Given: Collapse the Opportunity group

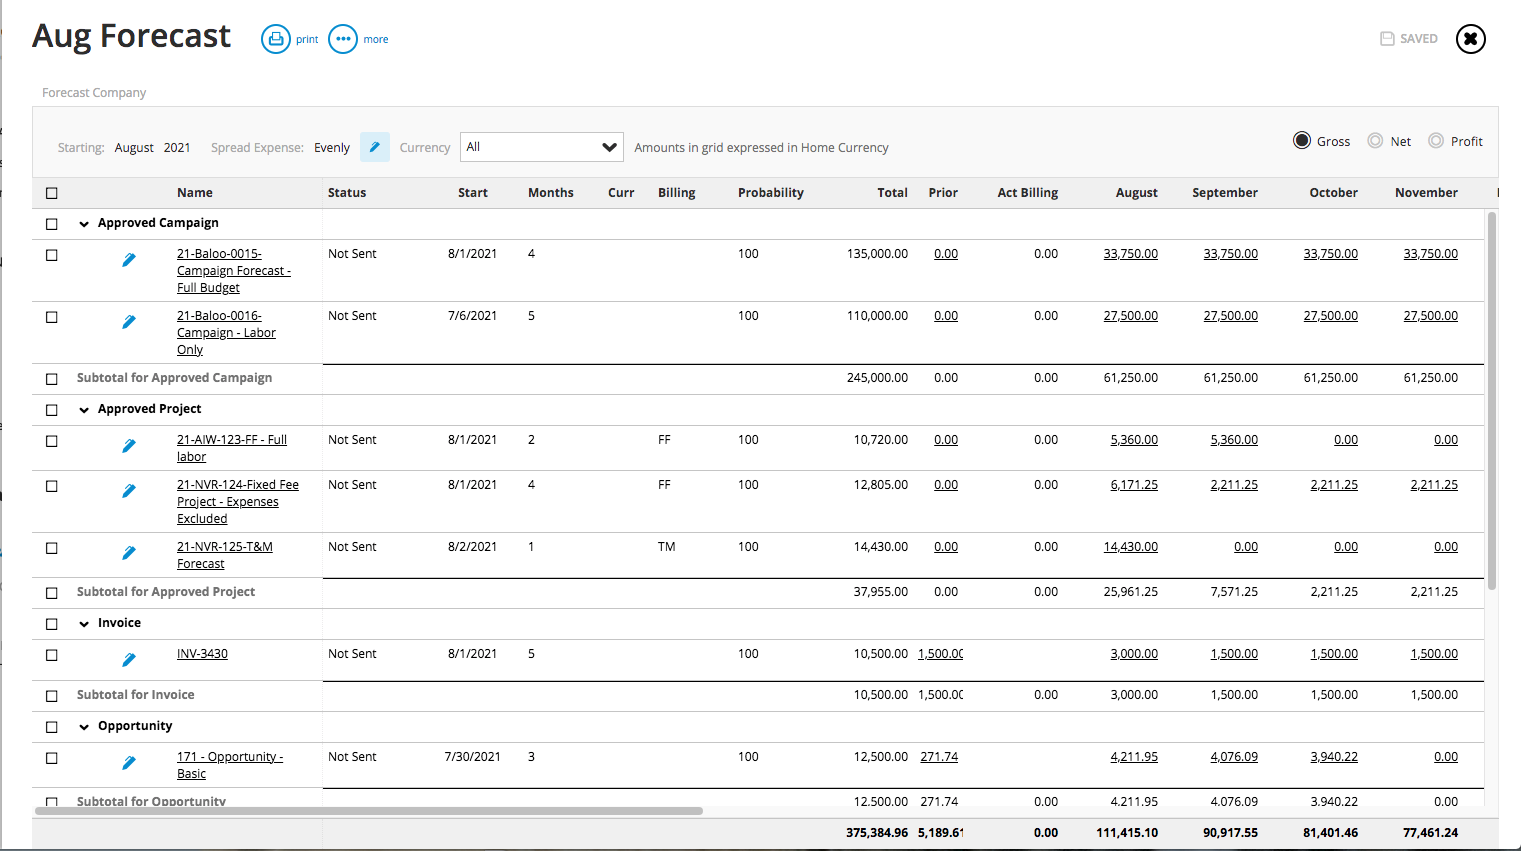Looking at the screenshot, I should (x=84, y=727).
